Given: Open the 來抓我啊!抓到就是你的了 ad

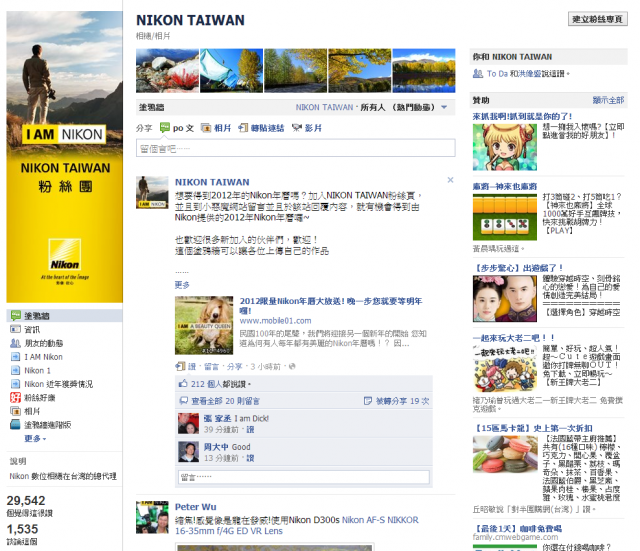Looking at the screenshot, I should [522, 116].
